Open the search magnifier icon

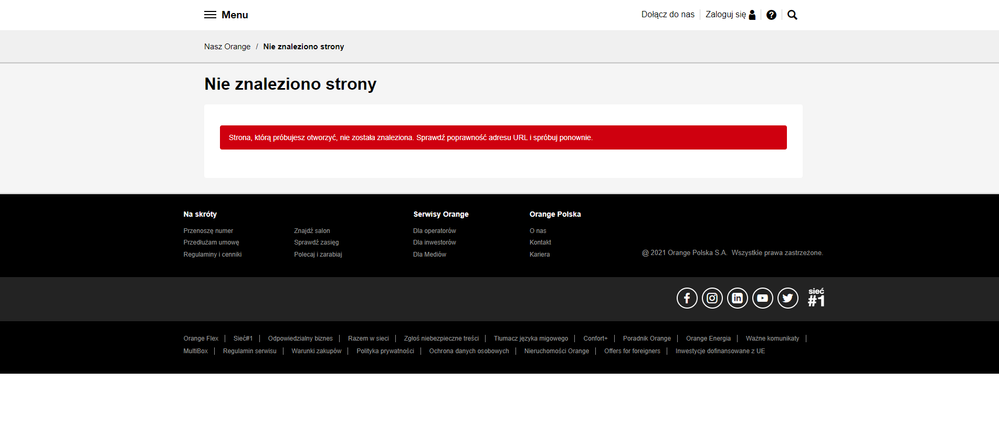point(792,15)
